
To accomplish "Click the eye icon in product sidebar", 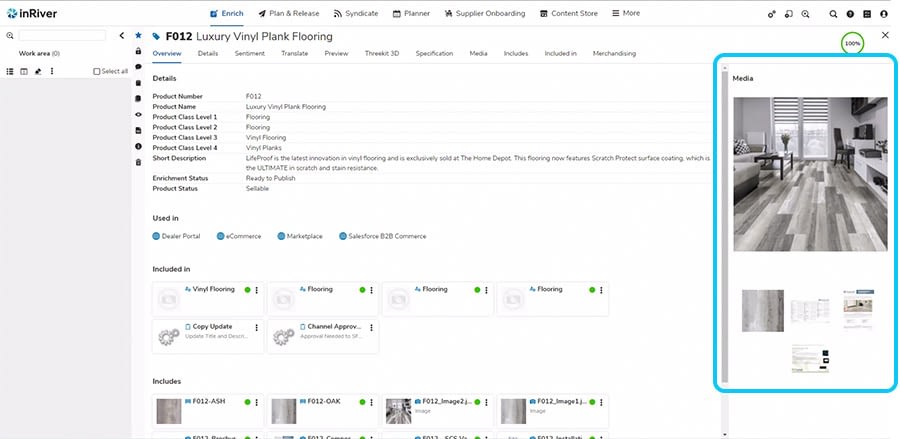I will 138,114.
